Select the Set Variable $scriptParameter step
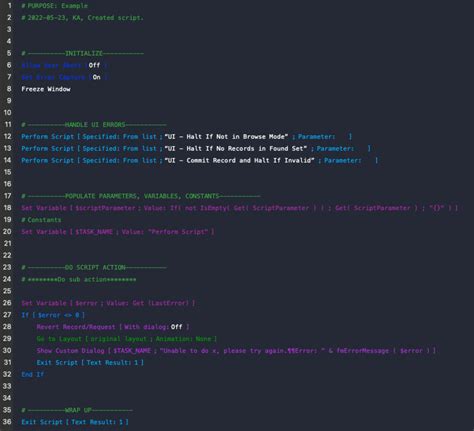The image size is (474, 431). (x=240, y=208)
